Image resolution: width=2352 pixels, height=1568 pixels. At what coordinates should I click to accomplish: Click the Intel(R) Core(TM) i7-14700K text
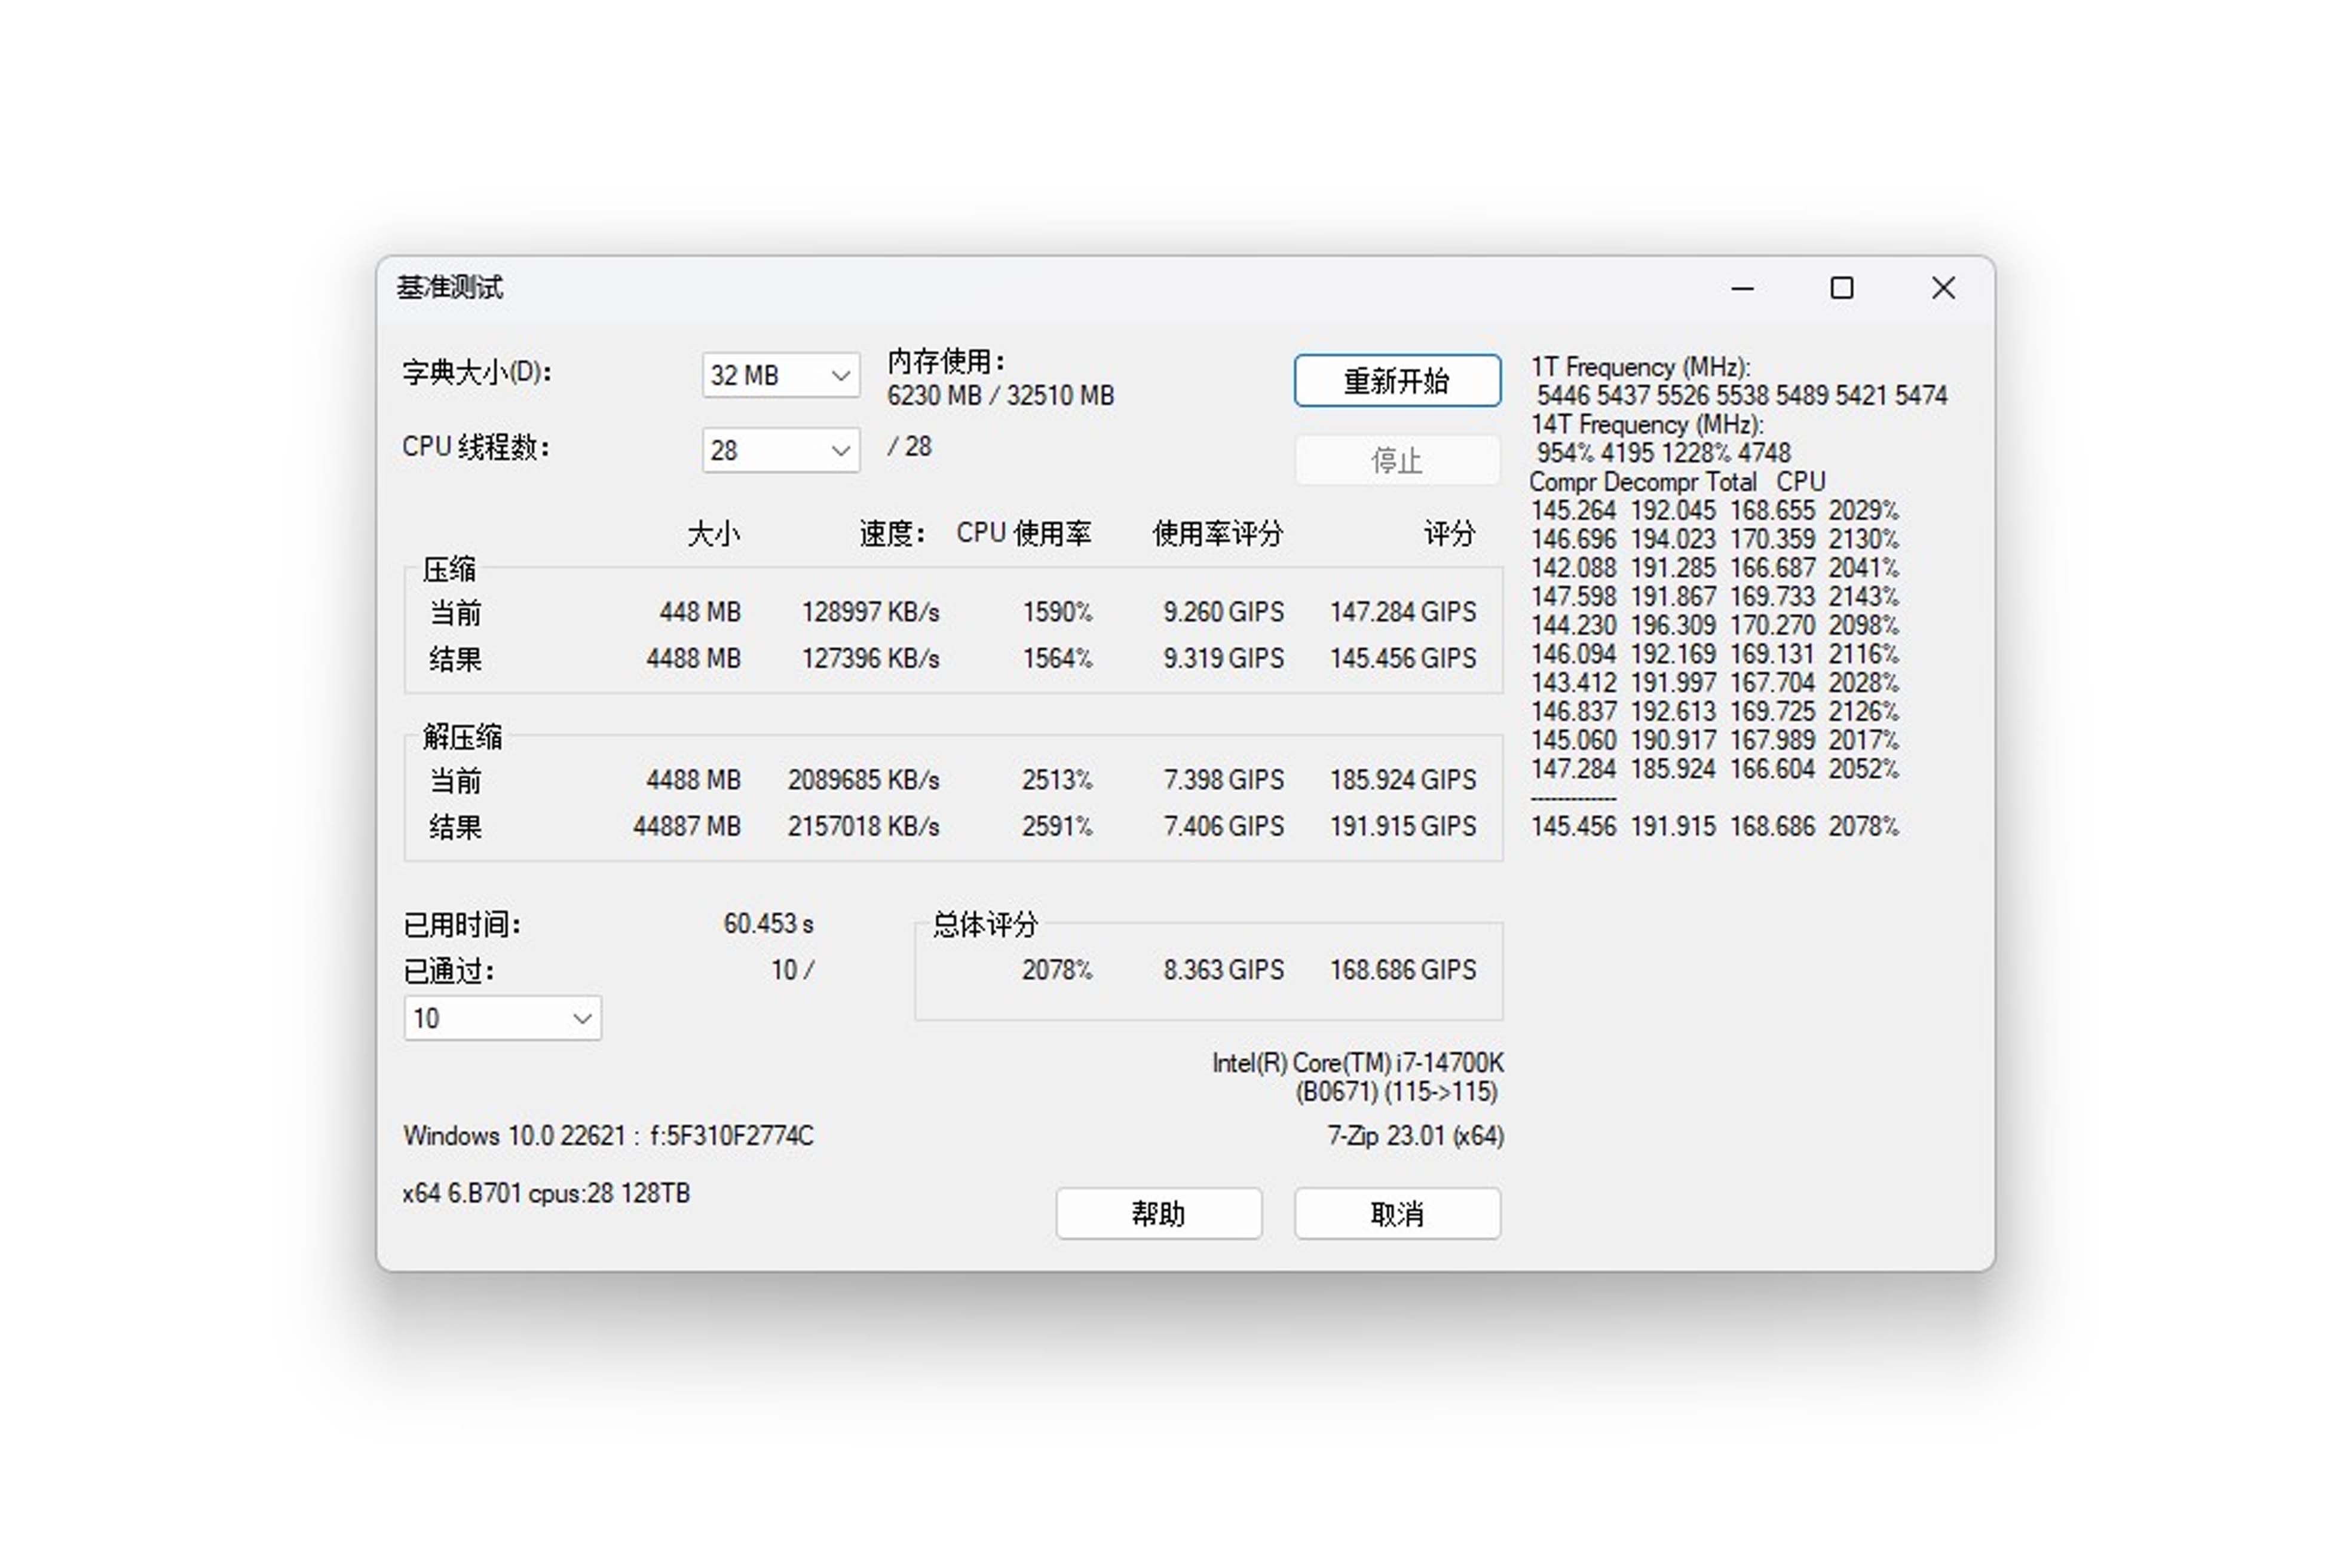tap(1358, 1063)
